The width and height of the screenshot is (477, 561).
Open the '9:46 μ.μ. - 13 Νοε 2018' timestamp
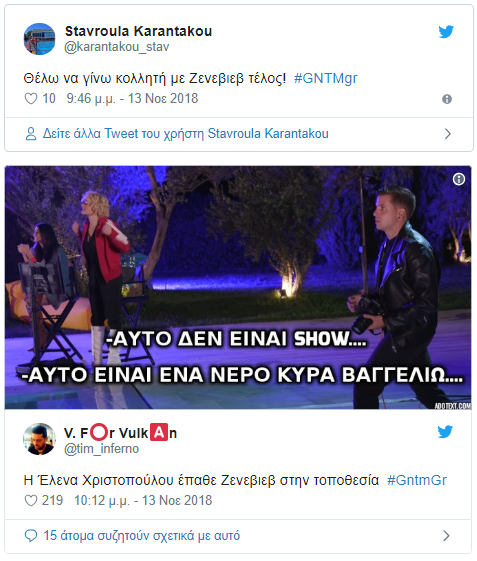(x=132, y=99)
